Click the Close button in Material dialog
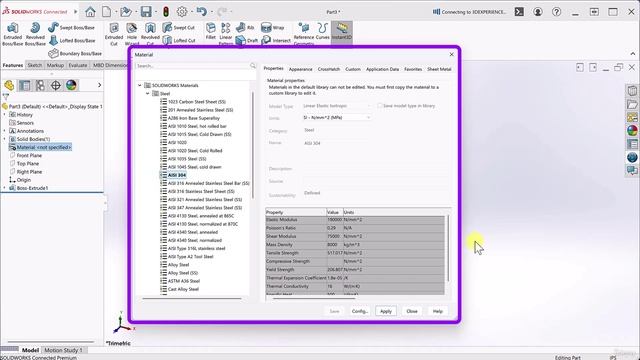Screen dimensions: 640x360 tap(412, 311)
